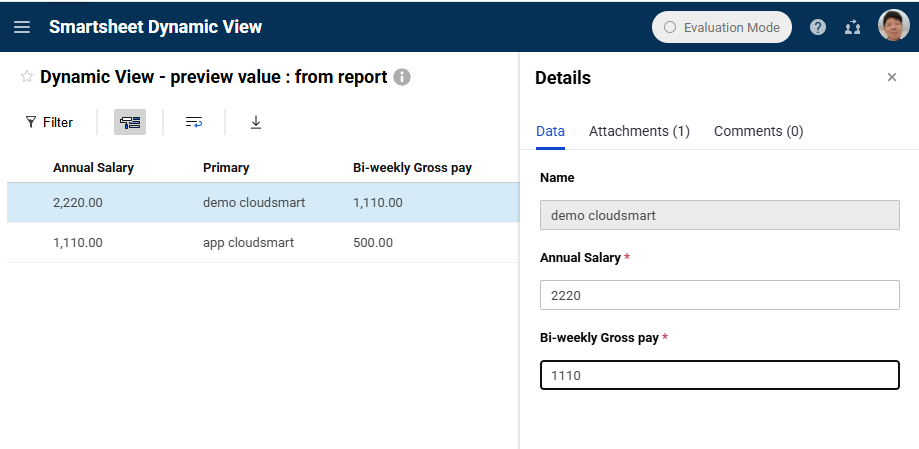Open the hamburger navigation menu
The width and height of the screenshot is (919, 449).
[x=22, y=27]
